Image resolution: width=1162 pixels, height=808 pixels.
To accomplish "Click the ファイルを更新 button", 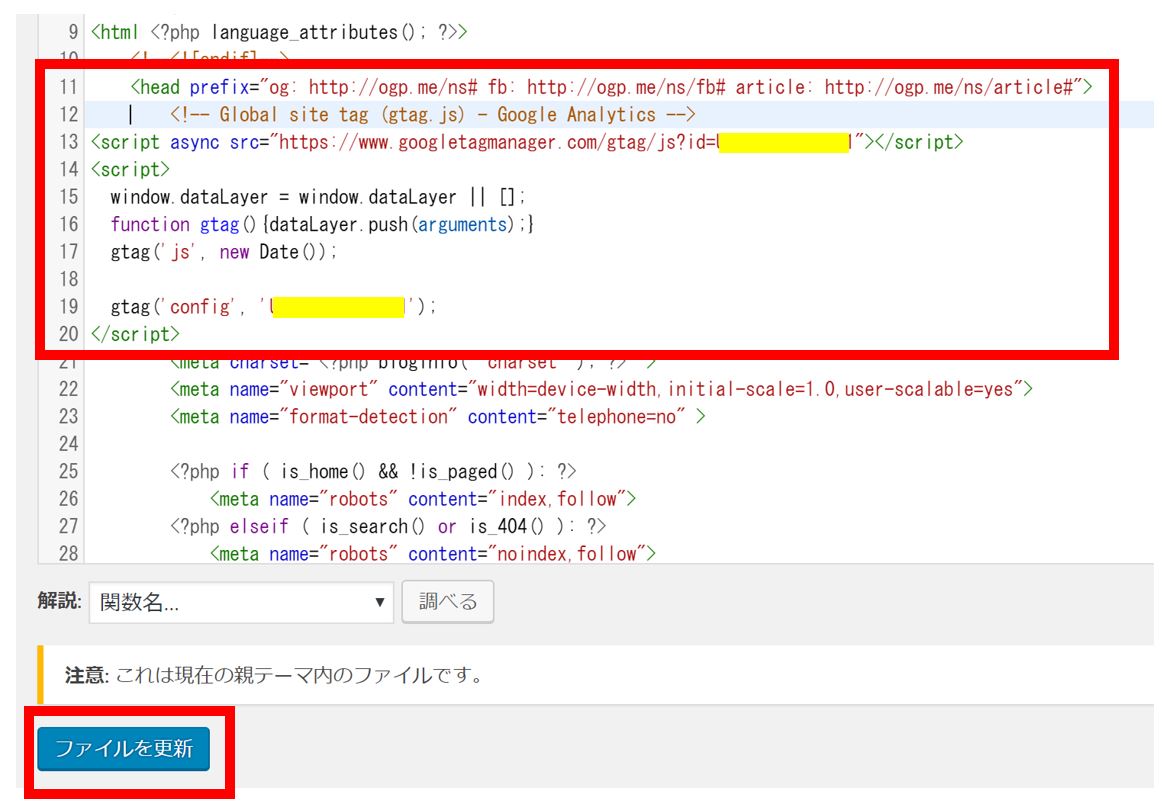I will click(123, 749).
